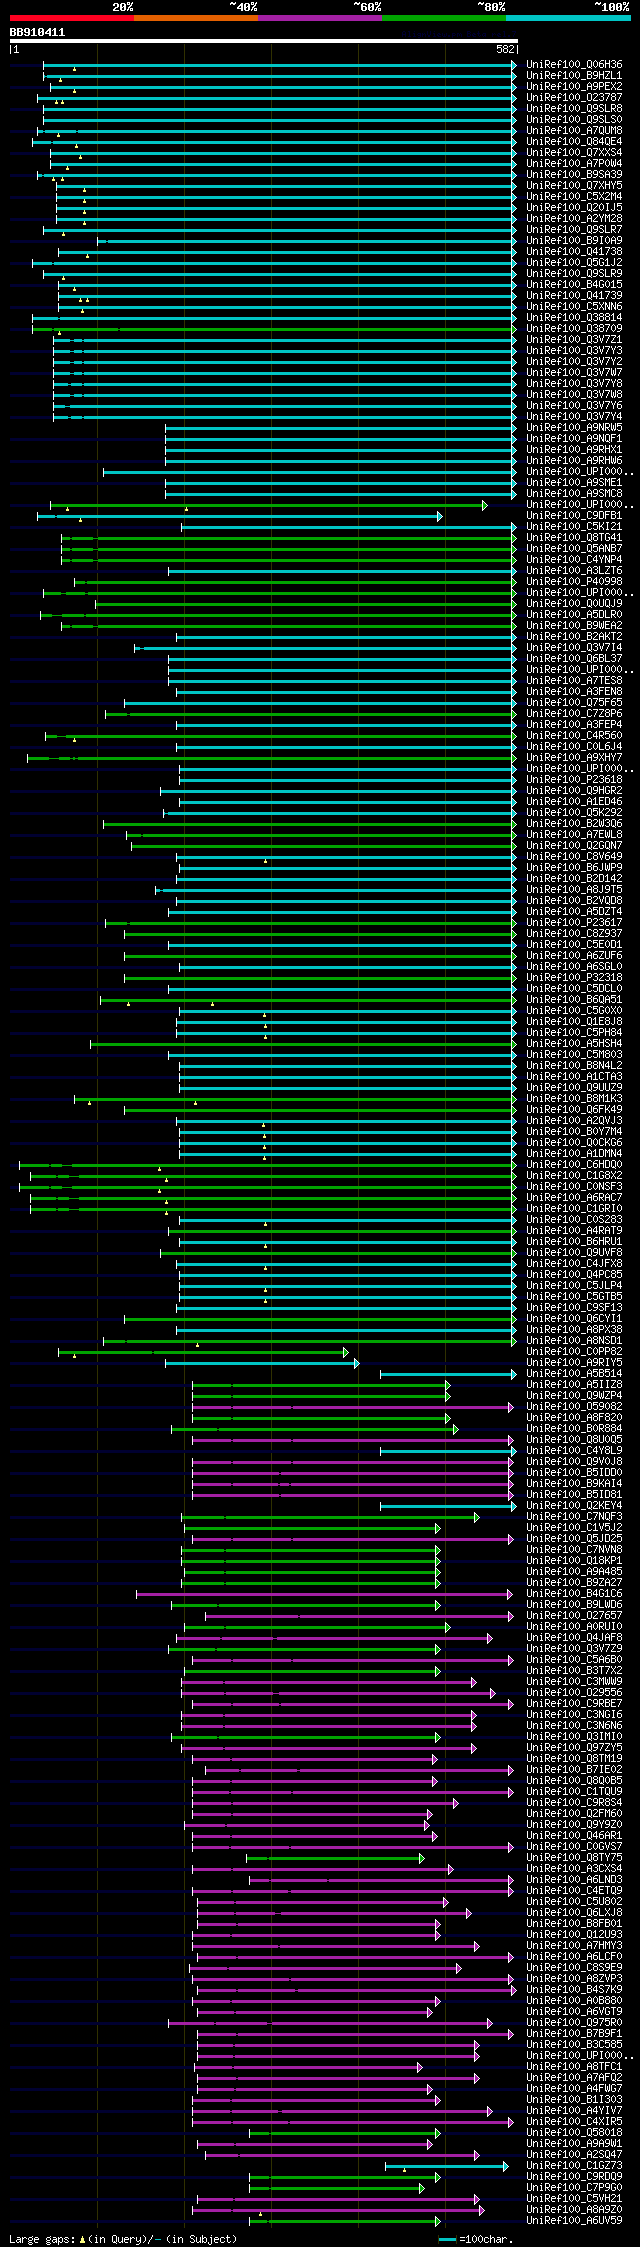Click the UniRef100_C4R560 label
This screenshot has width=640, height=2247.
574,735
